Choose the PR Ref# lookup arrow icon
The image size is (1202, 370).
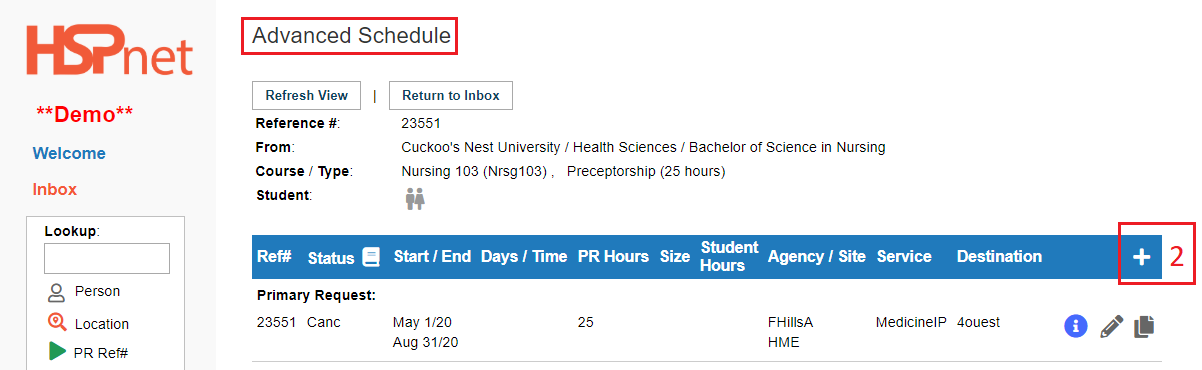[x=57, y=352]
